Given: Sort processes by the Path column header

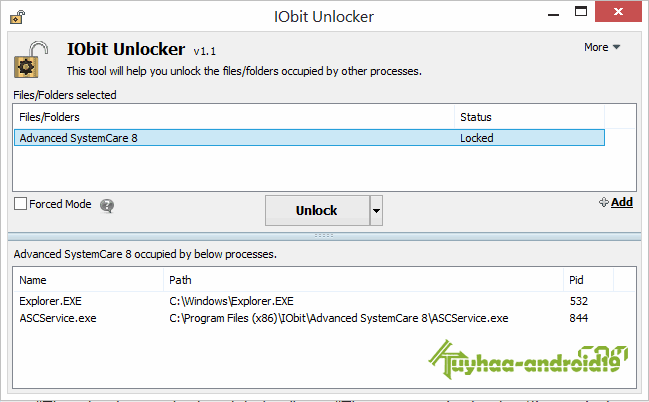Looking at the screenshot, I should (x=363, y=280).
